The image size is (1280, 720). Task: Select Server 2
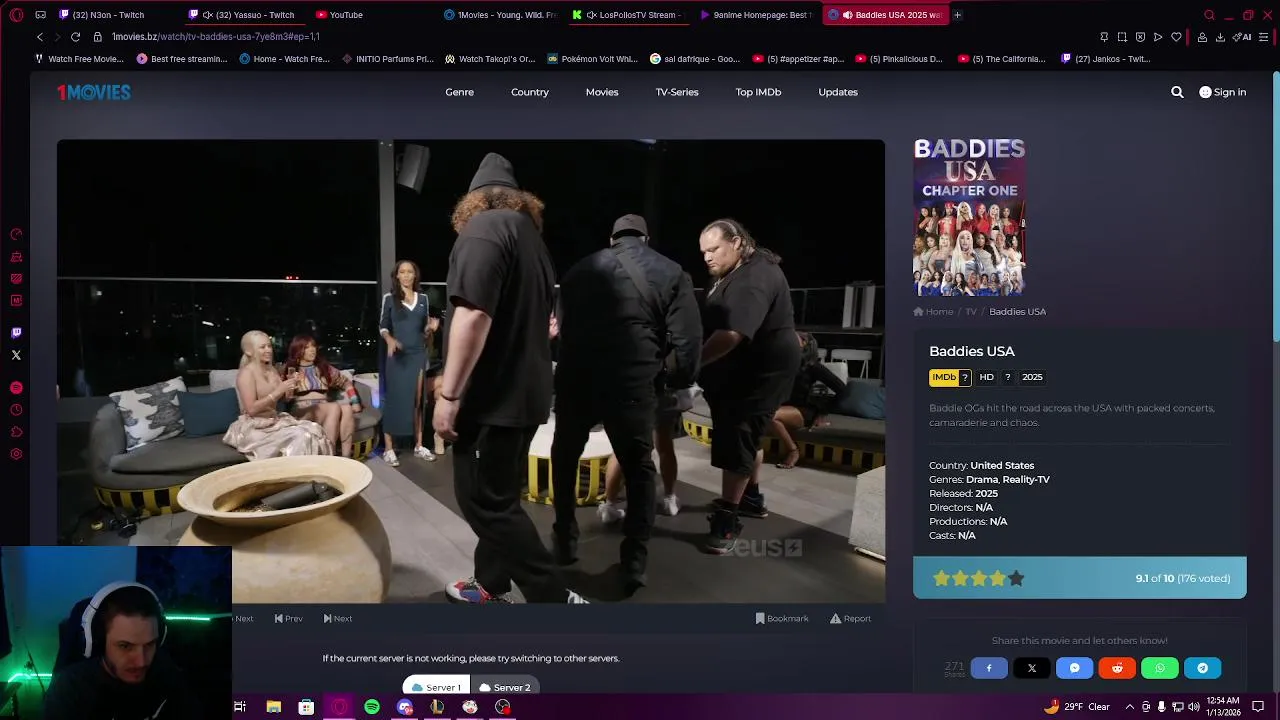[505, 687]
